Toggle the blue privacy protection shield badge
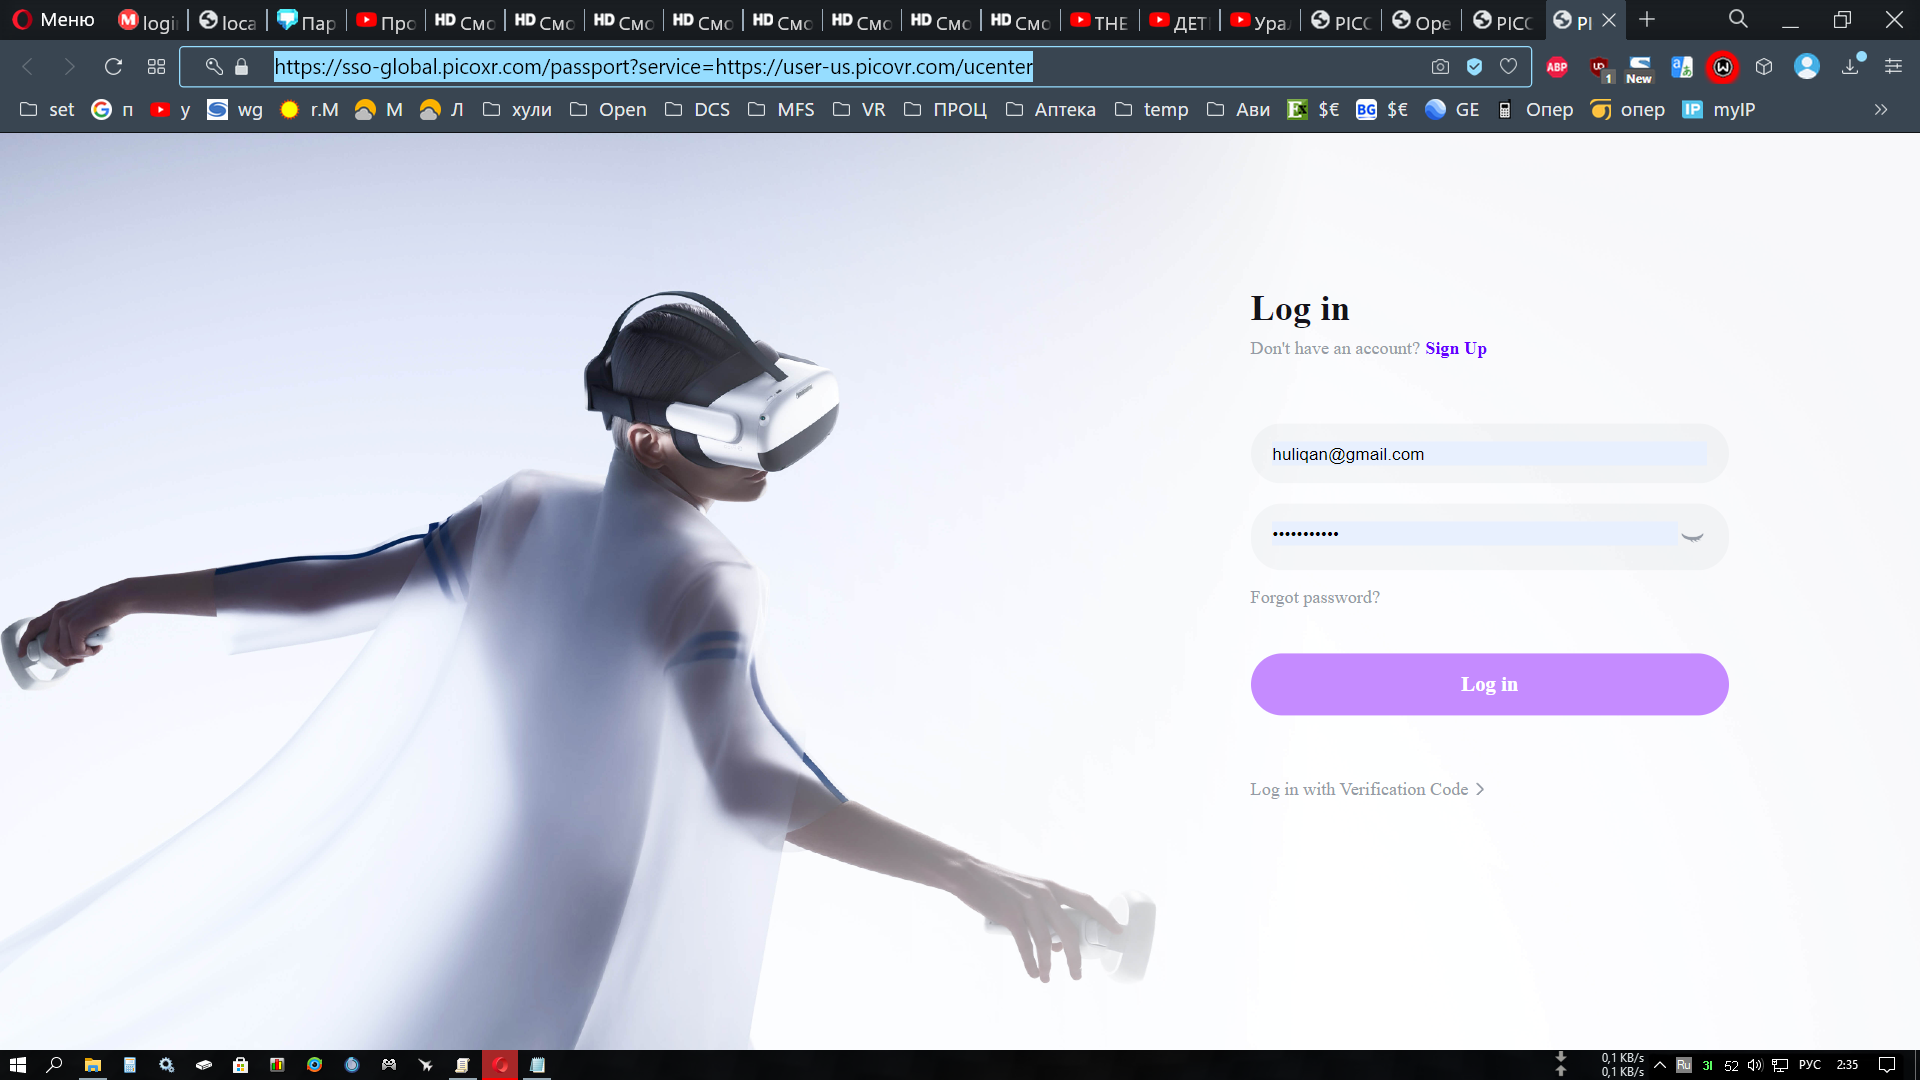Image resolution: width=1920 pixels, height=1080 pixels. click(x=1474, y=67)
